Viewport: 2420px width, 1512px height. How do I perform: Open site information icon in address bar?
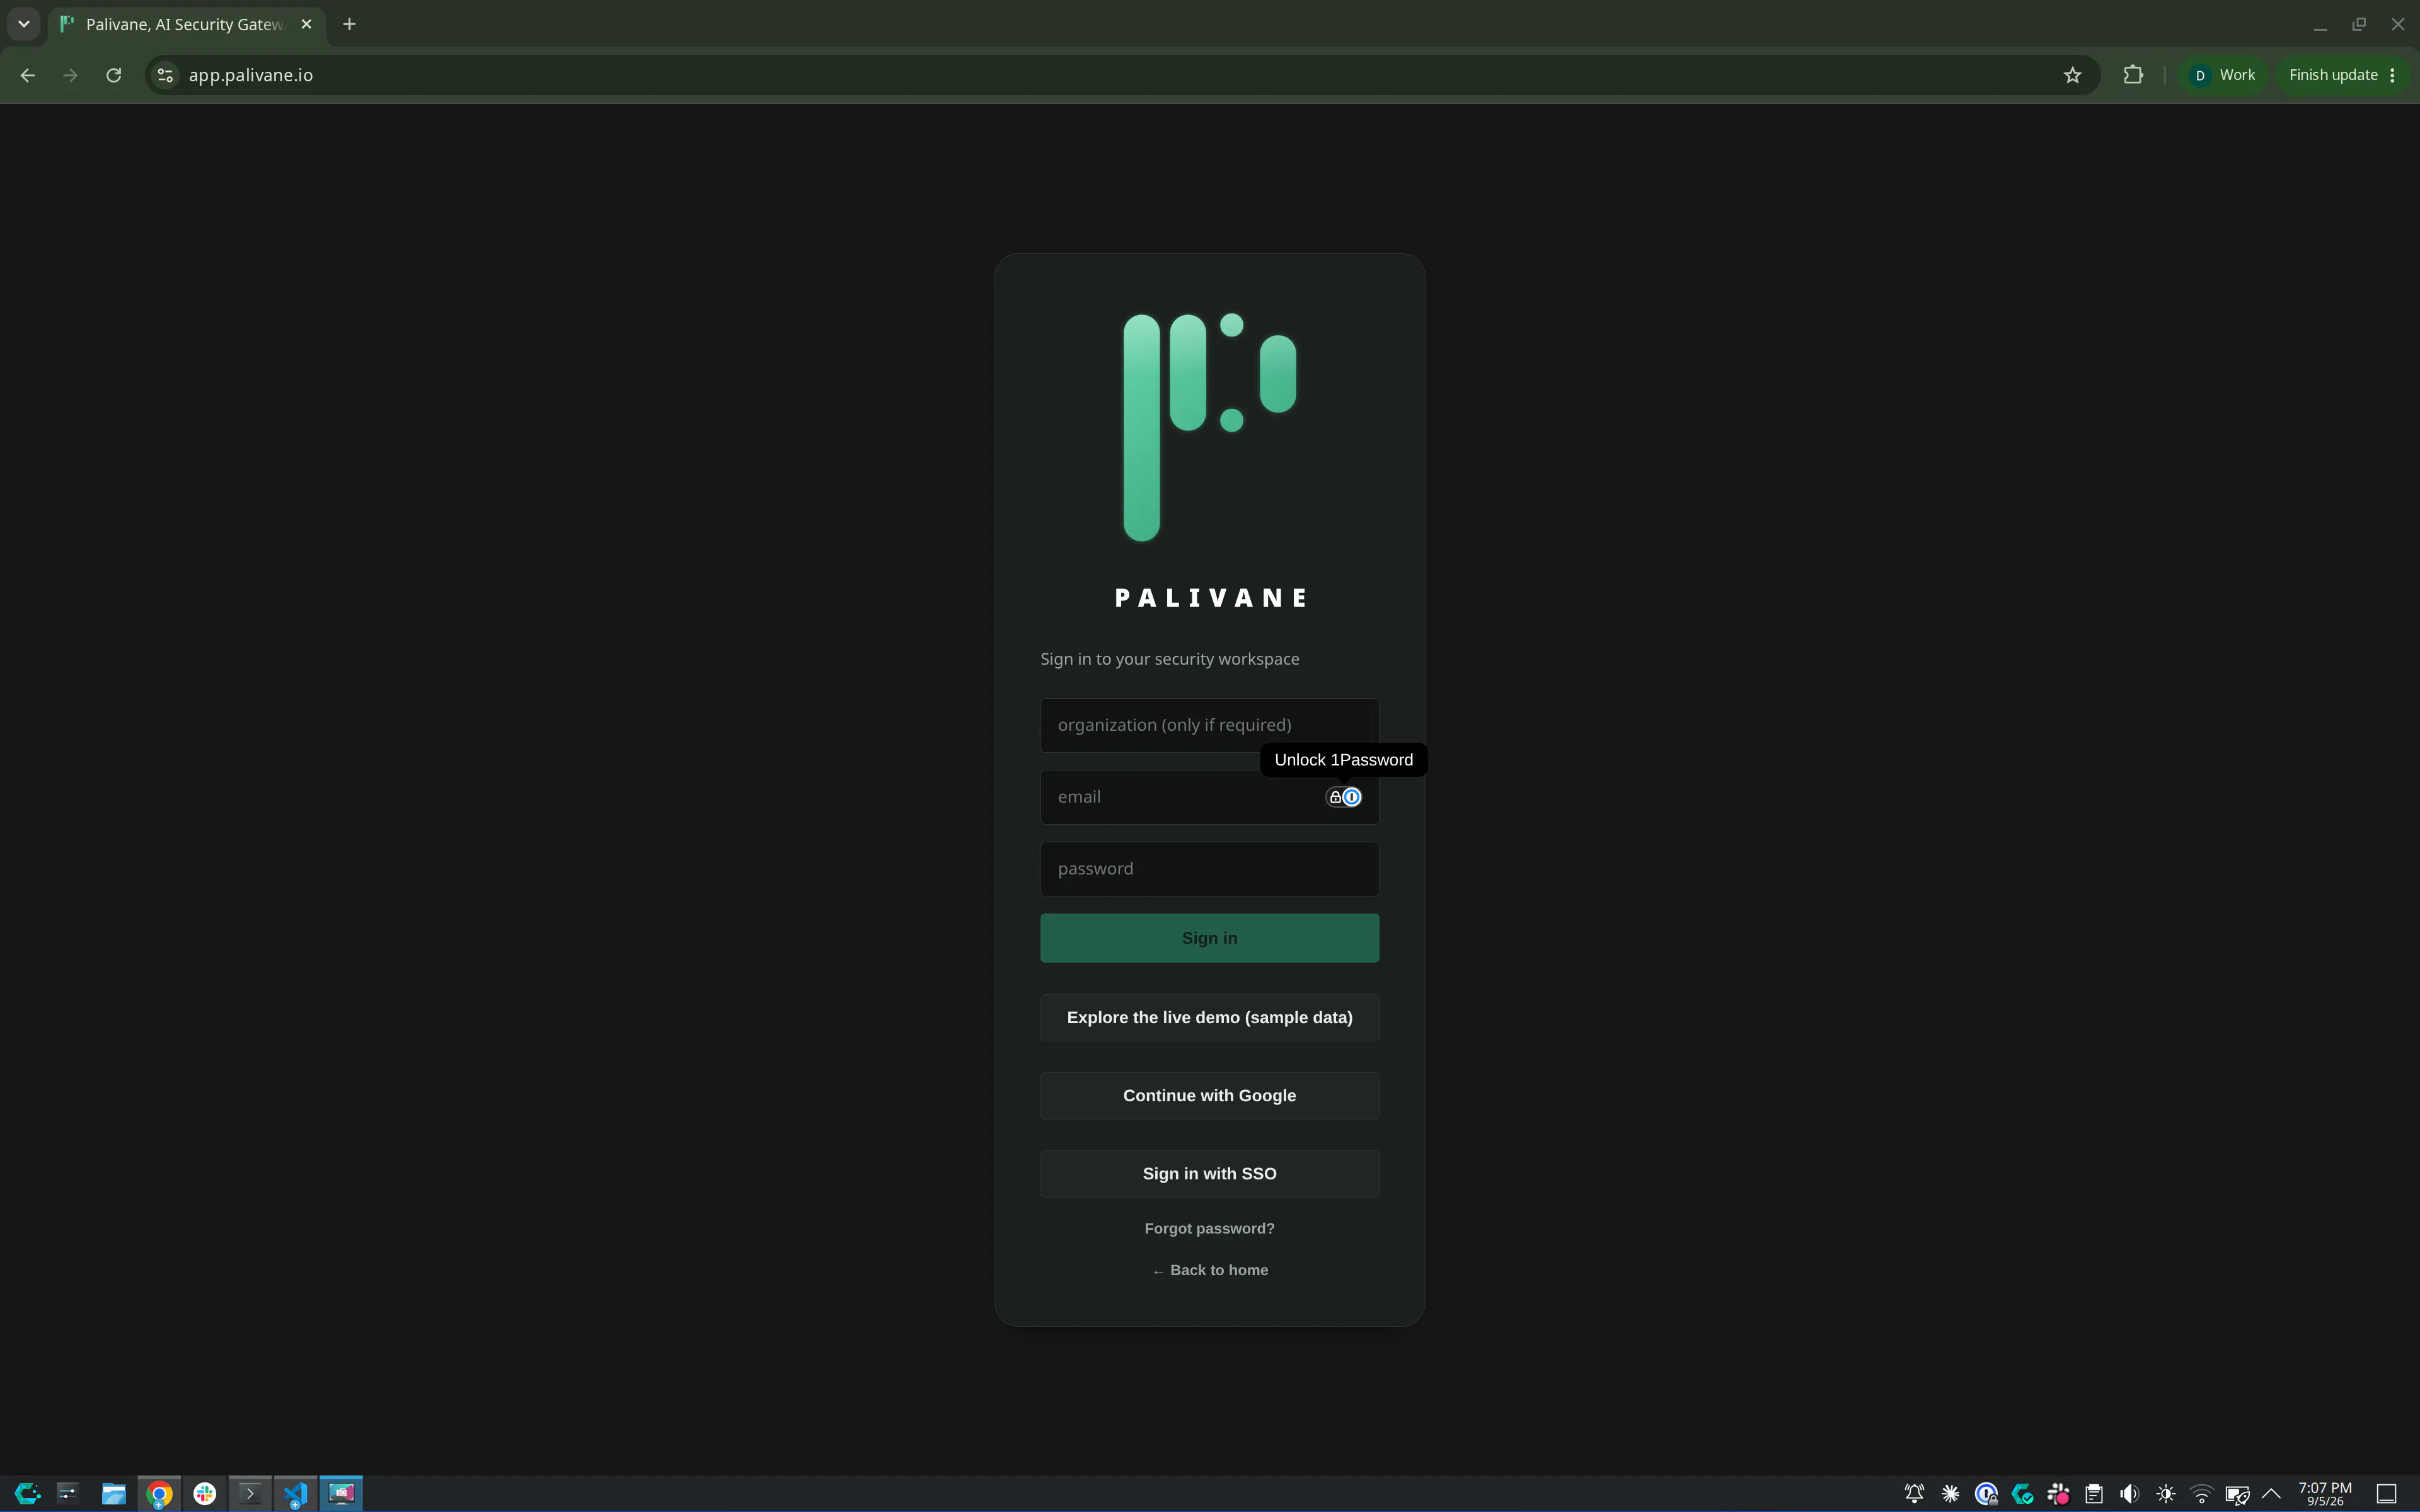(x=165, y=75)
